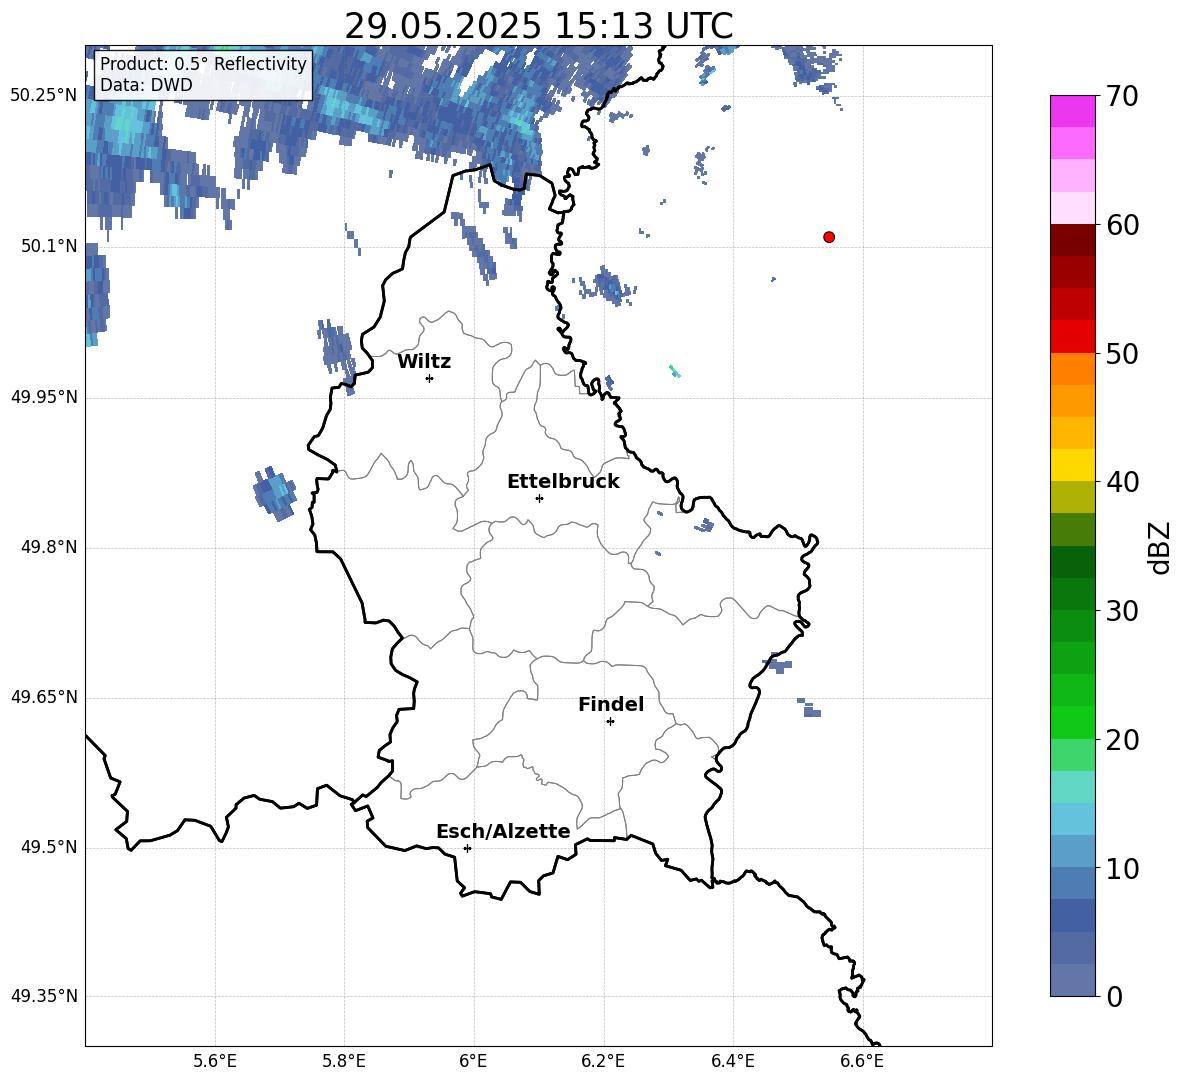Screen dimensions: 1184x1081
Task: Click the 49.65°N latitude label
Action: click(44, 697)
